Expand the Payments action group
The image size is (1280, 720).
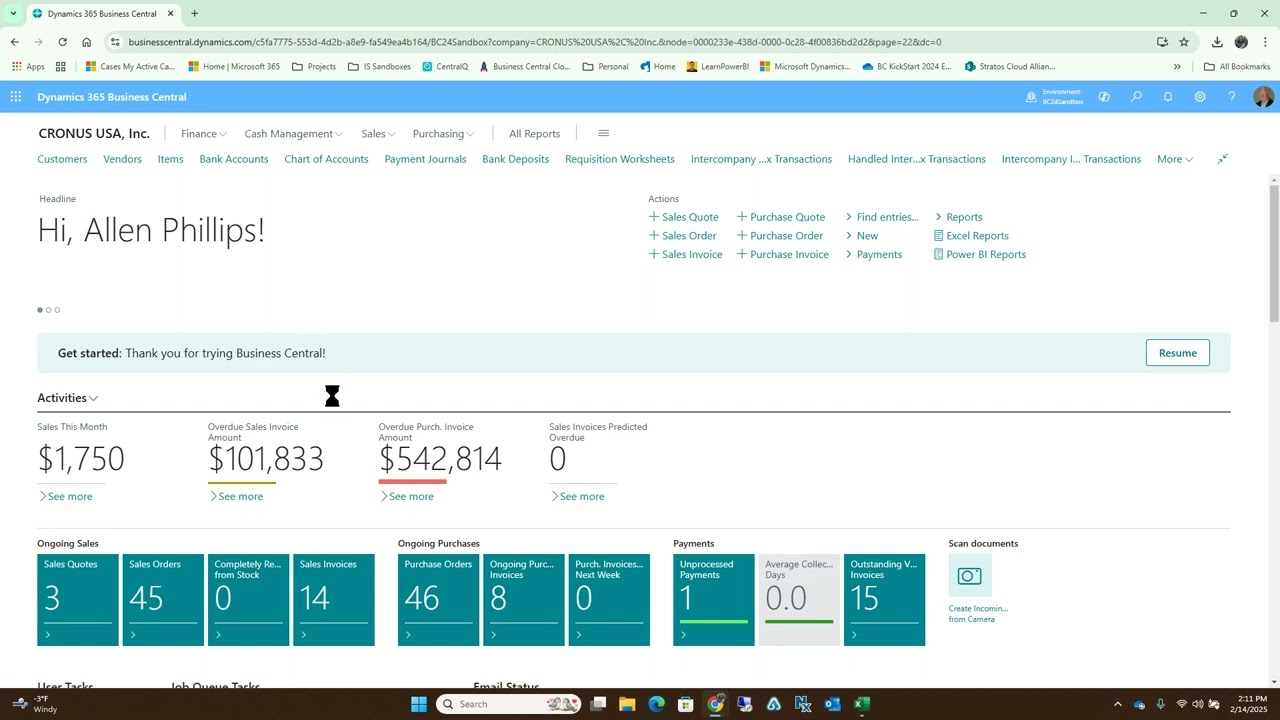point(874,254)
